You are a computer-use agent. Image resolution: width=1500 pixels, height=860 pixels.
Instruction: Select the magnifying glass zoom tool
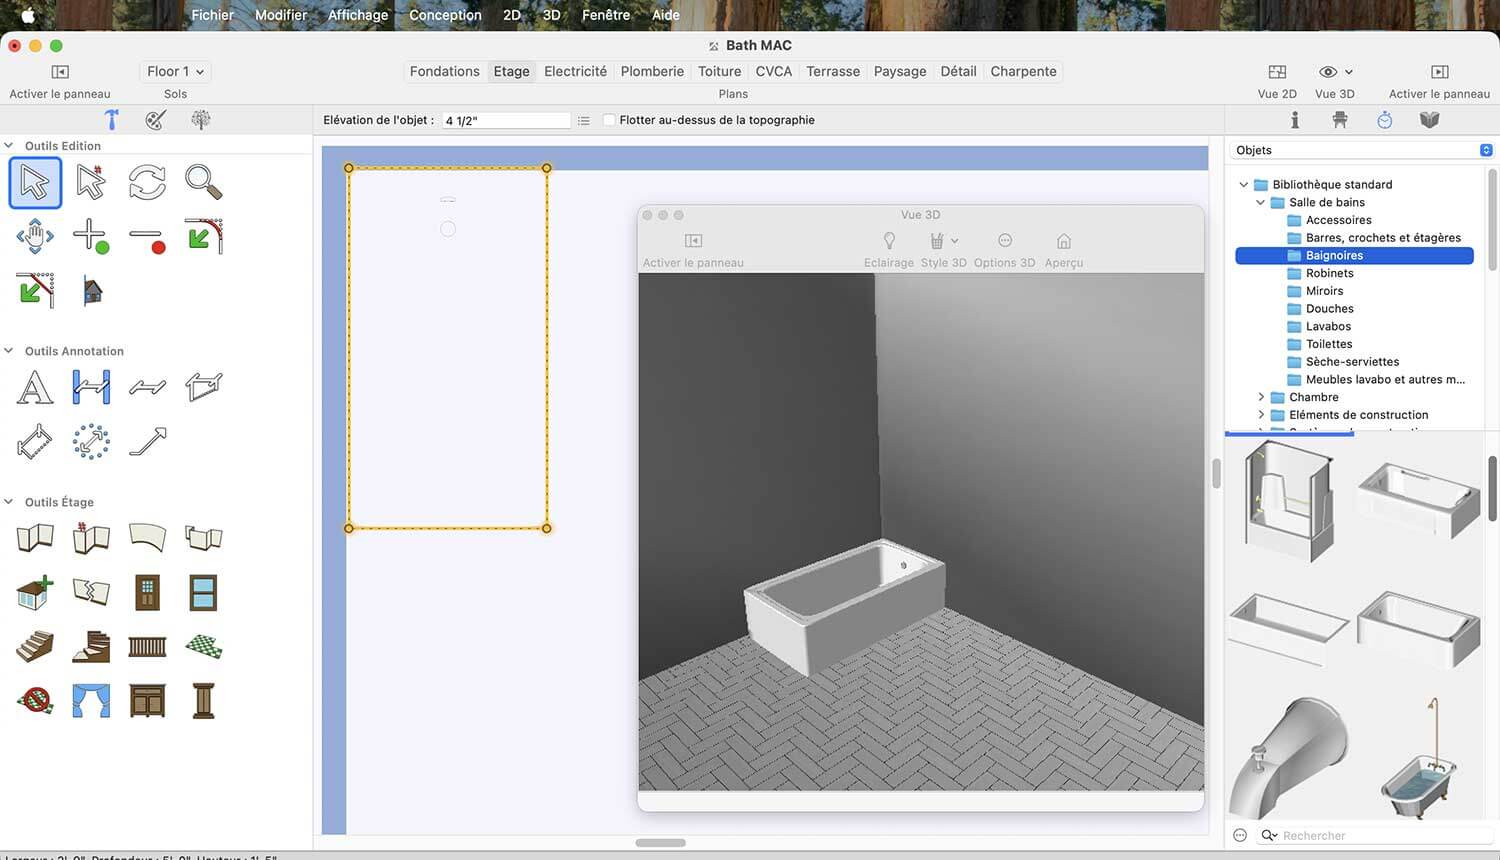click(203, 182)
